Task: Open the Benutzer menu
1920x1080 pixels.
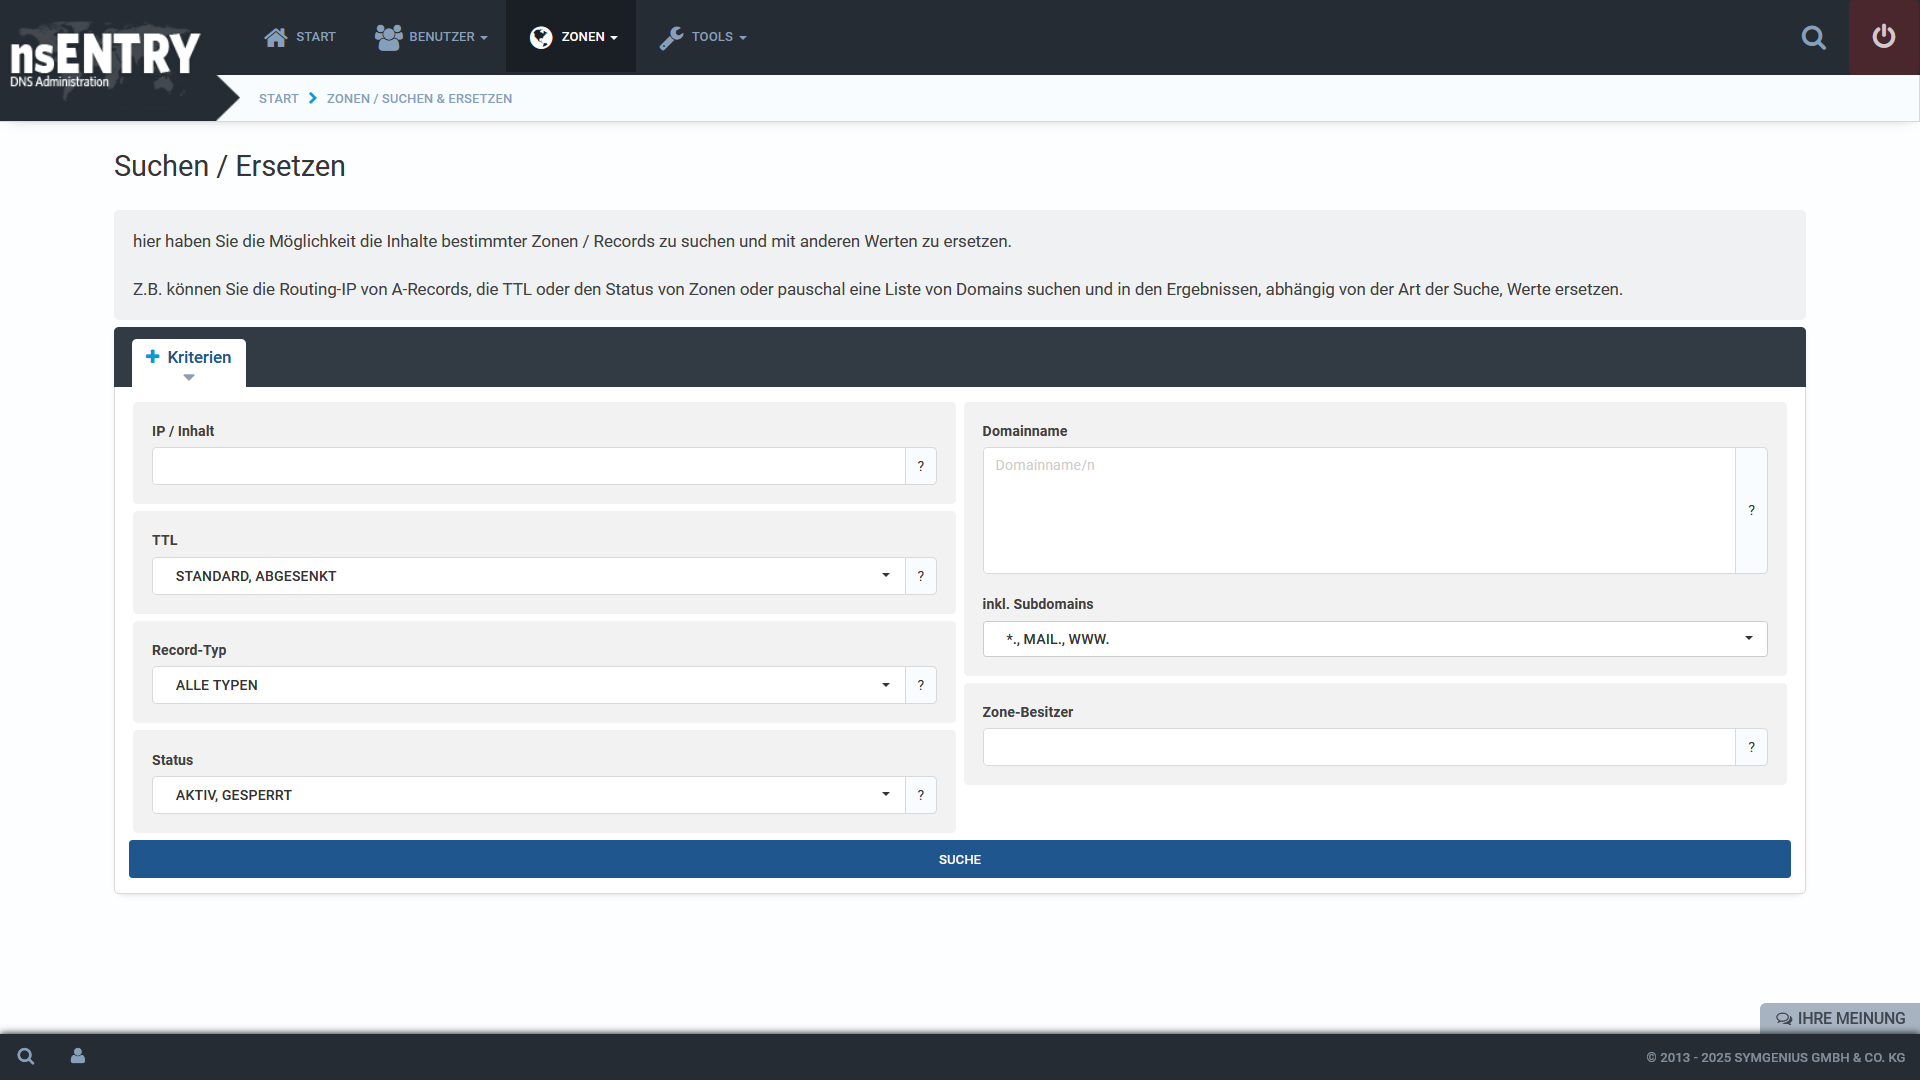Action: [x=431, y=37]
